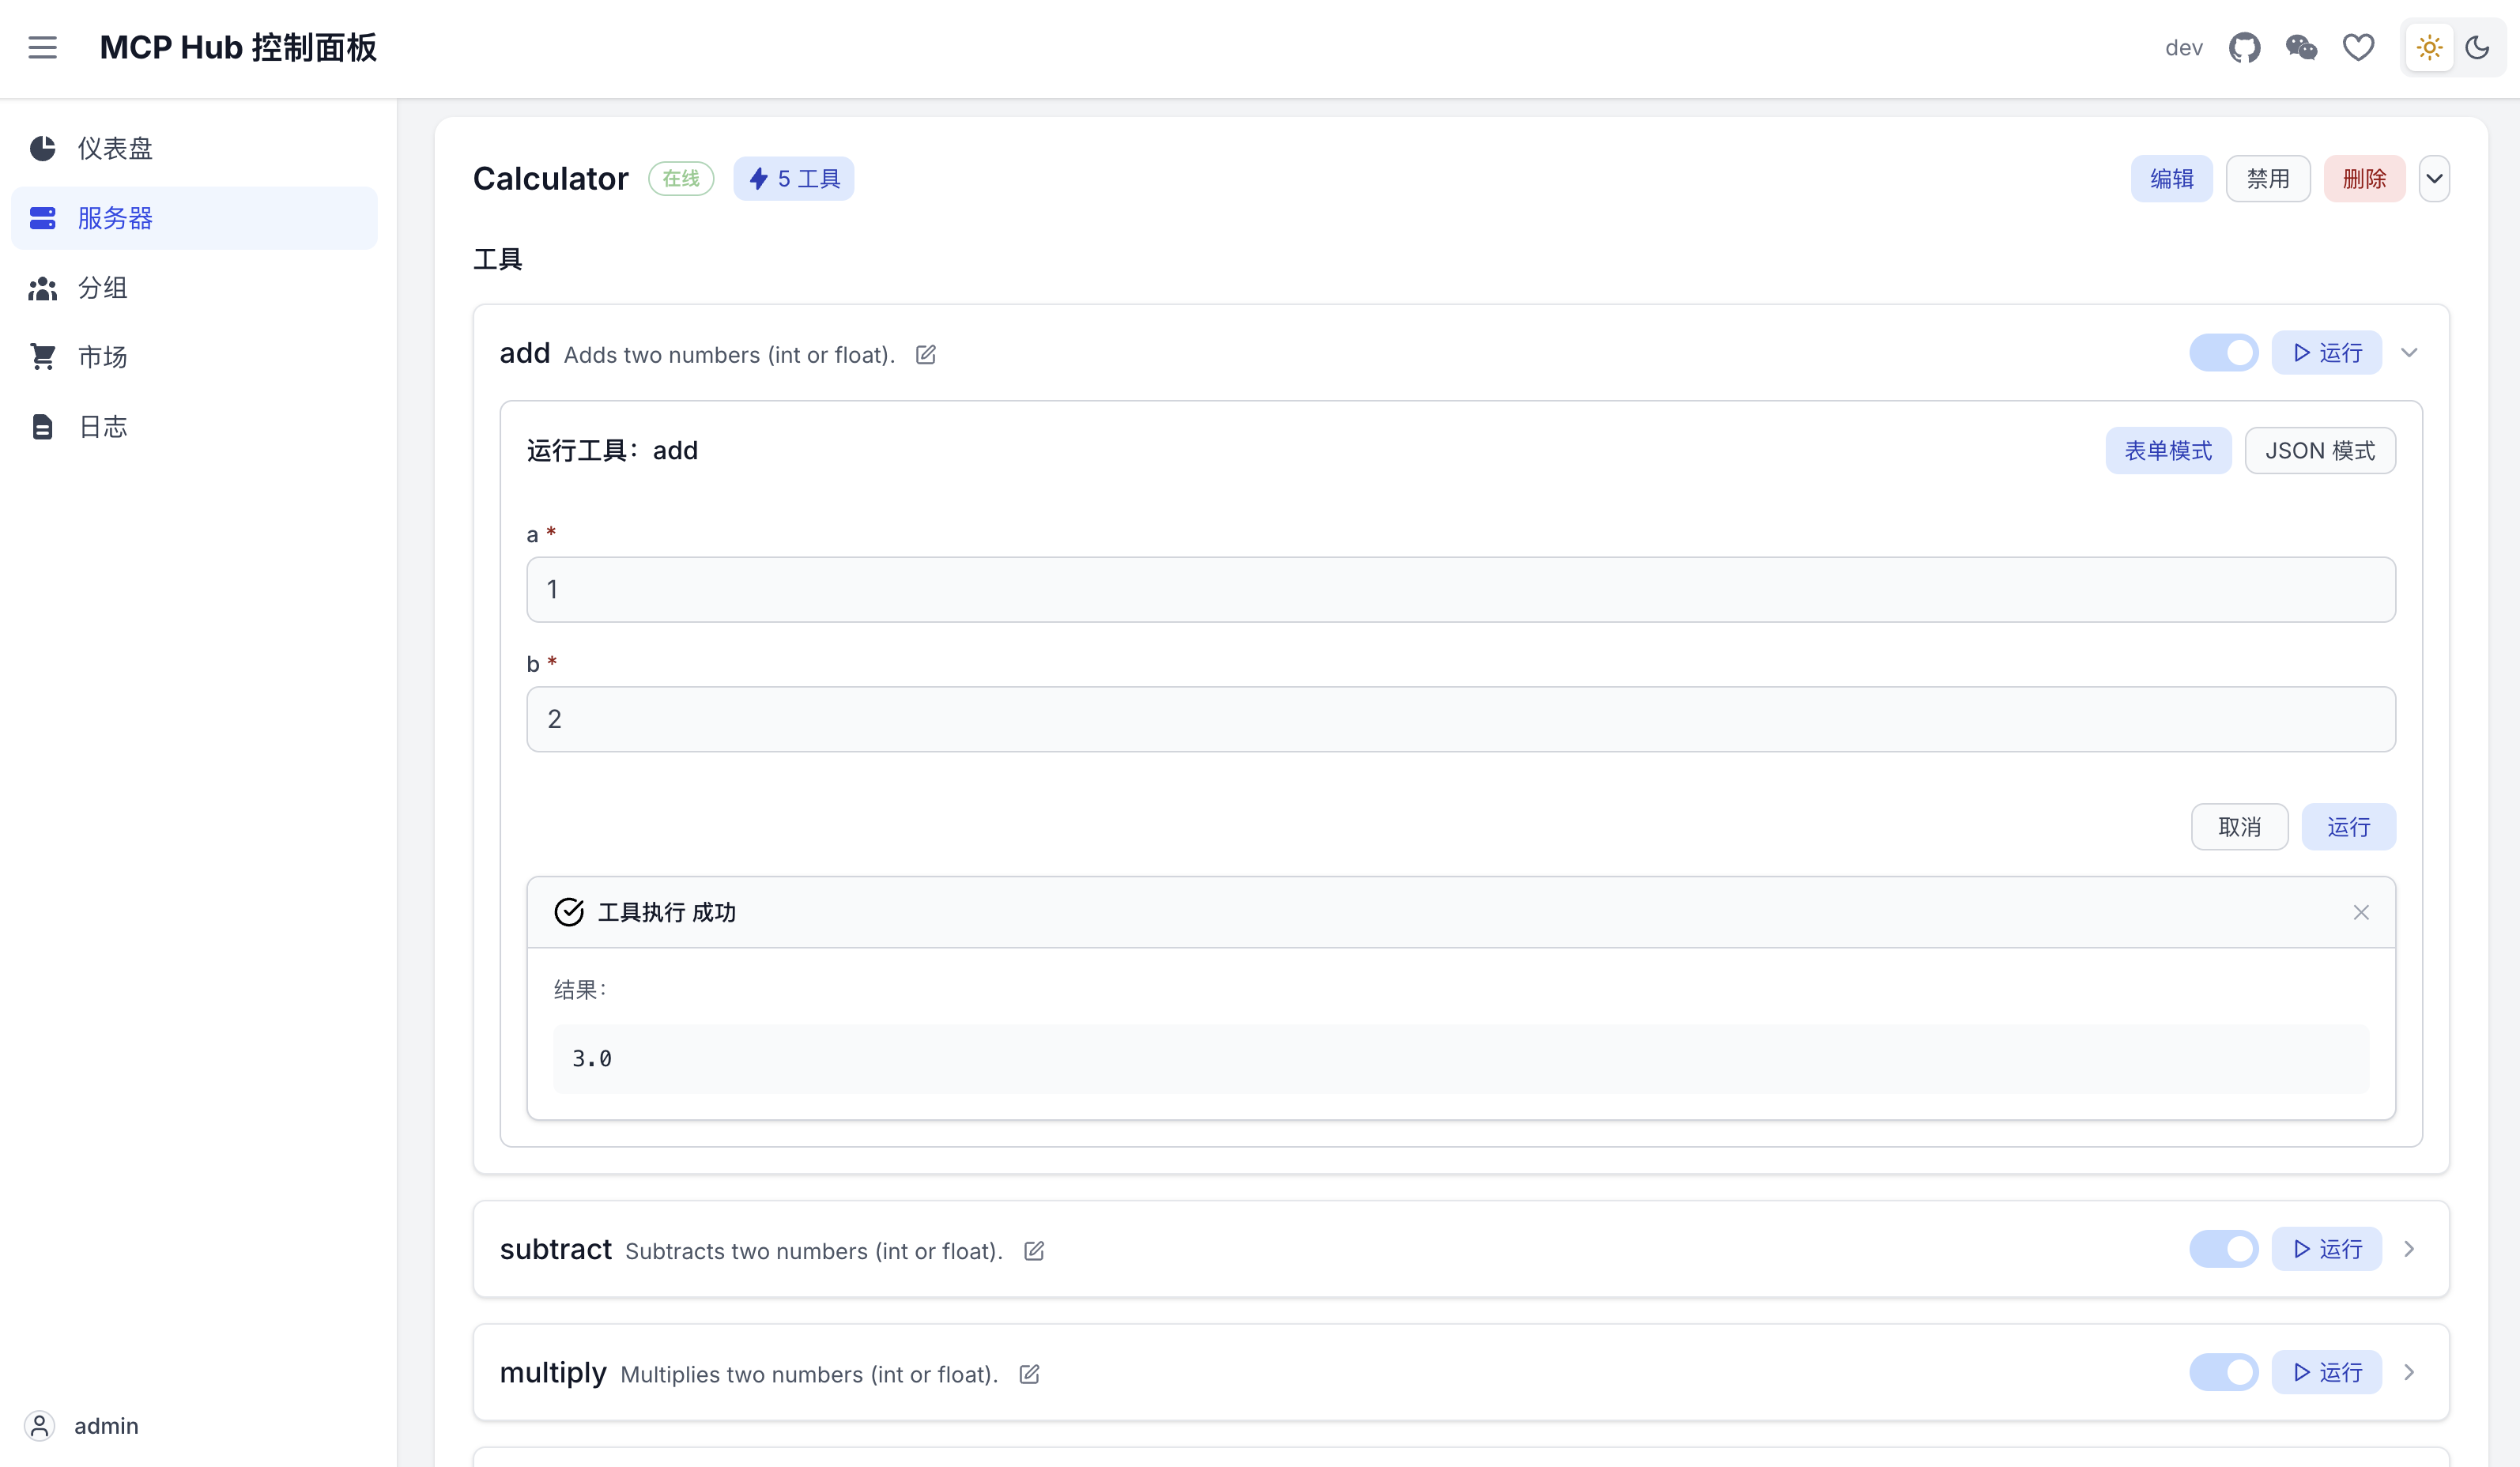Collapse the add tool chevron
Image resolution: width=2520 pixels, height=1467 pixels.
(x=2409, y=353)
